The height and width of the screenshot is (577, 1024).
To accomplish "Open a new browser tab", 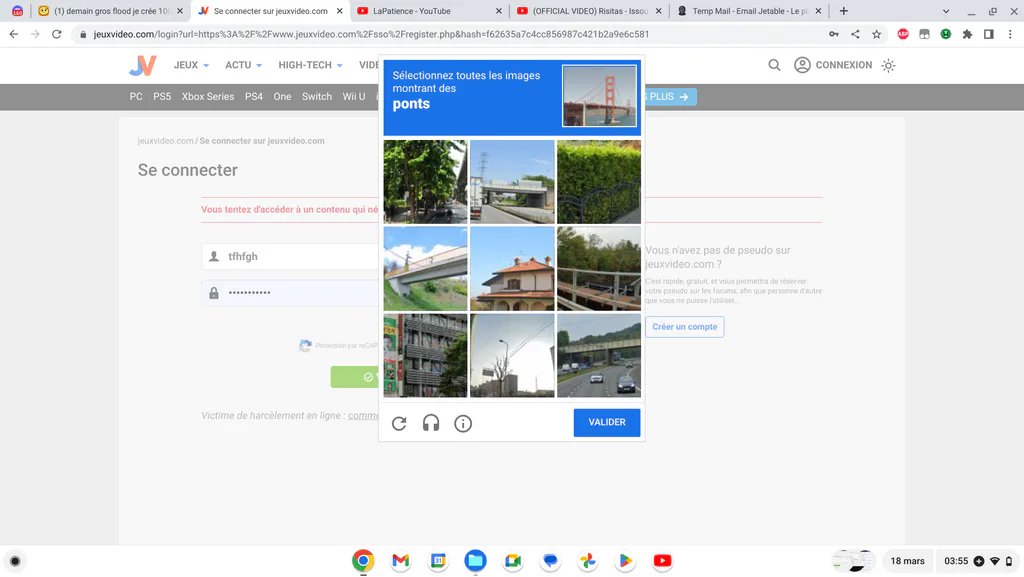I will [x=844, y=11].
